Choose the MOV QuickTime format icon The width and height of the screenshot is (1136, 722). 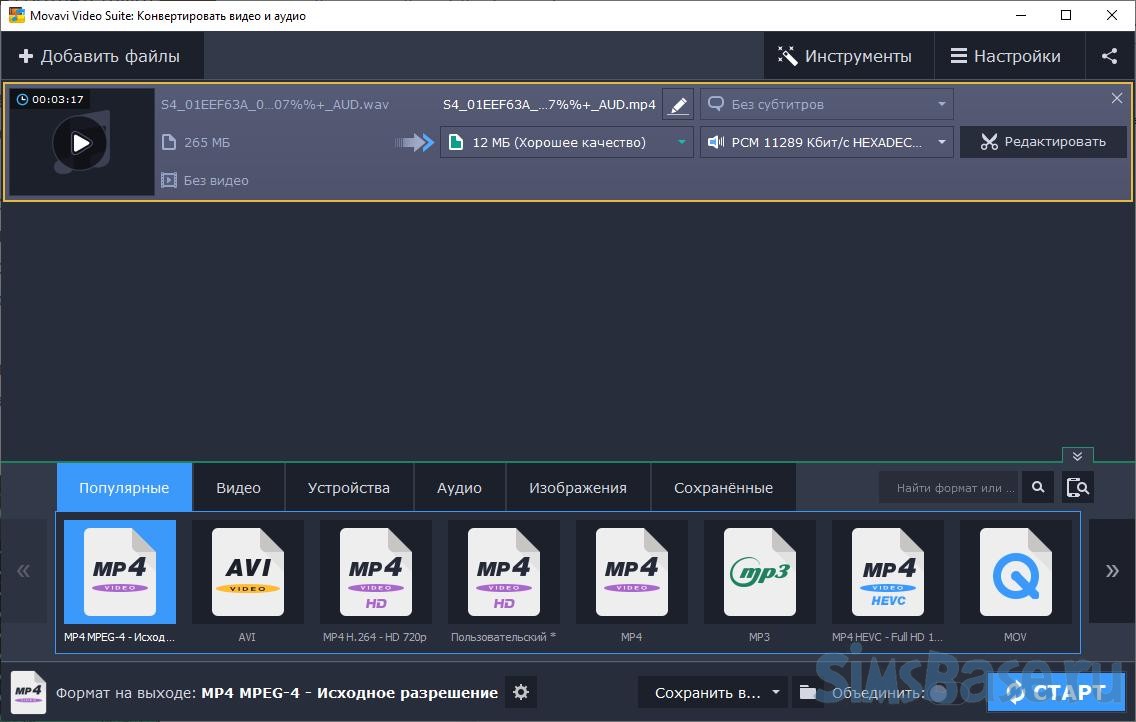(1015, 572)
